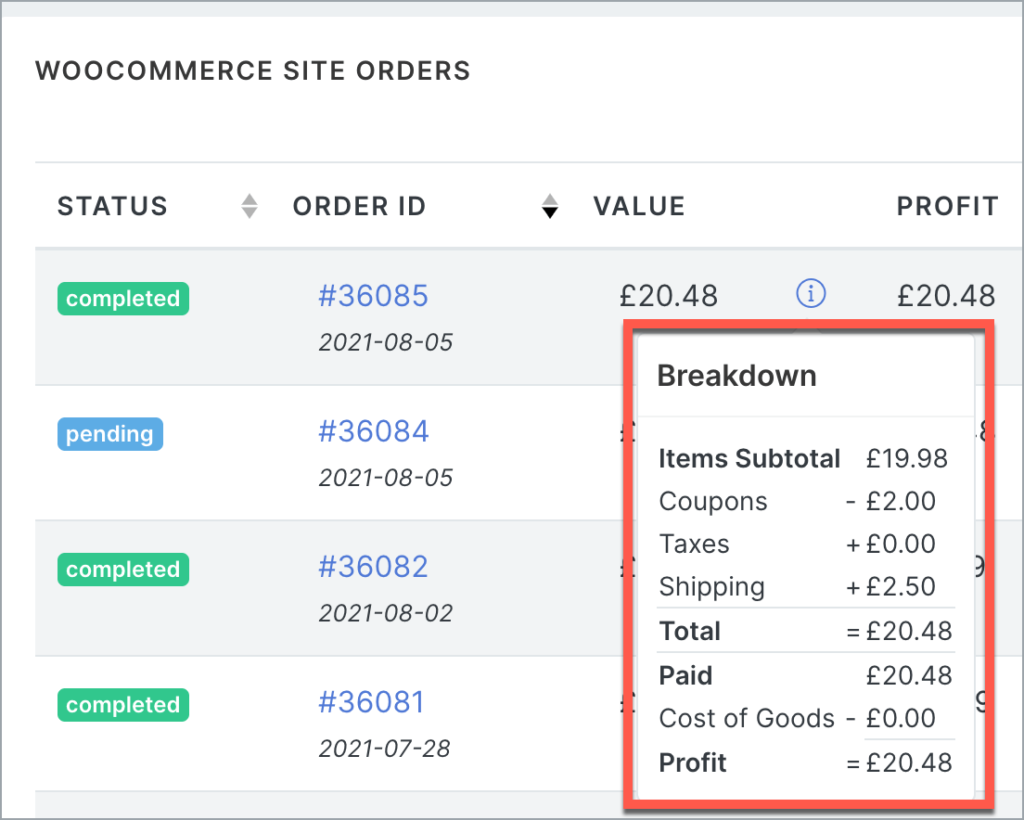Click the date 2021-08-05 under order #36084
This screenshot has height=820, width=1024.
[384, 477]
